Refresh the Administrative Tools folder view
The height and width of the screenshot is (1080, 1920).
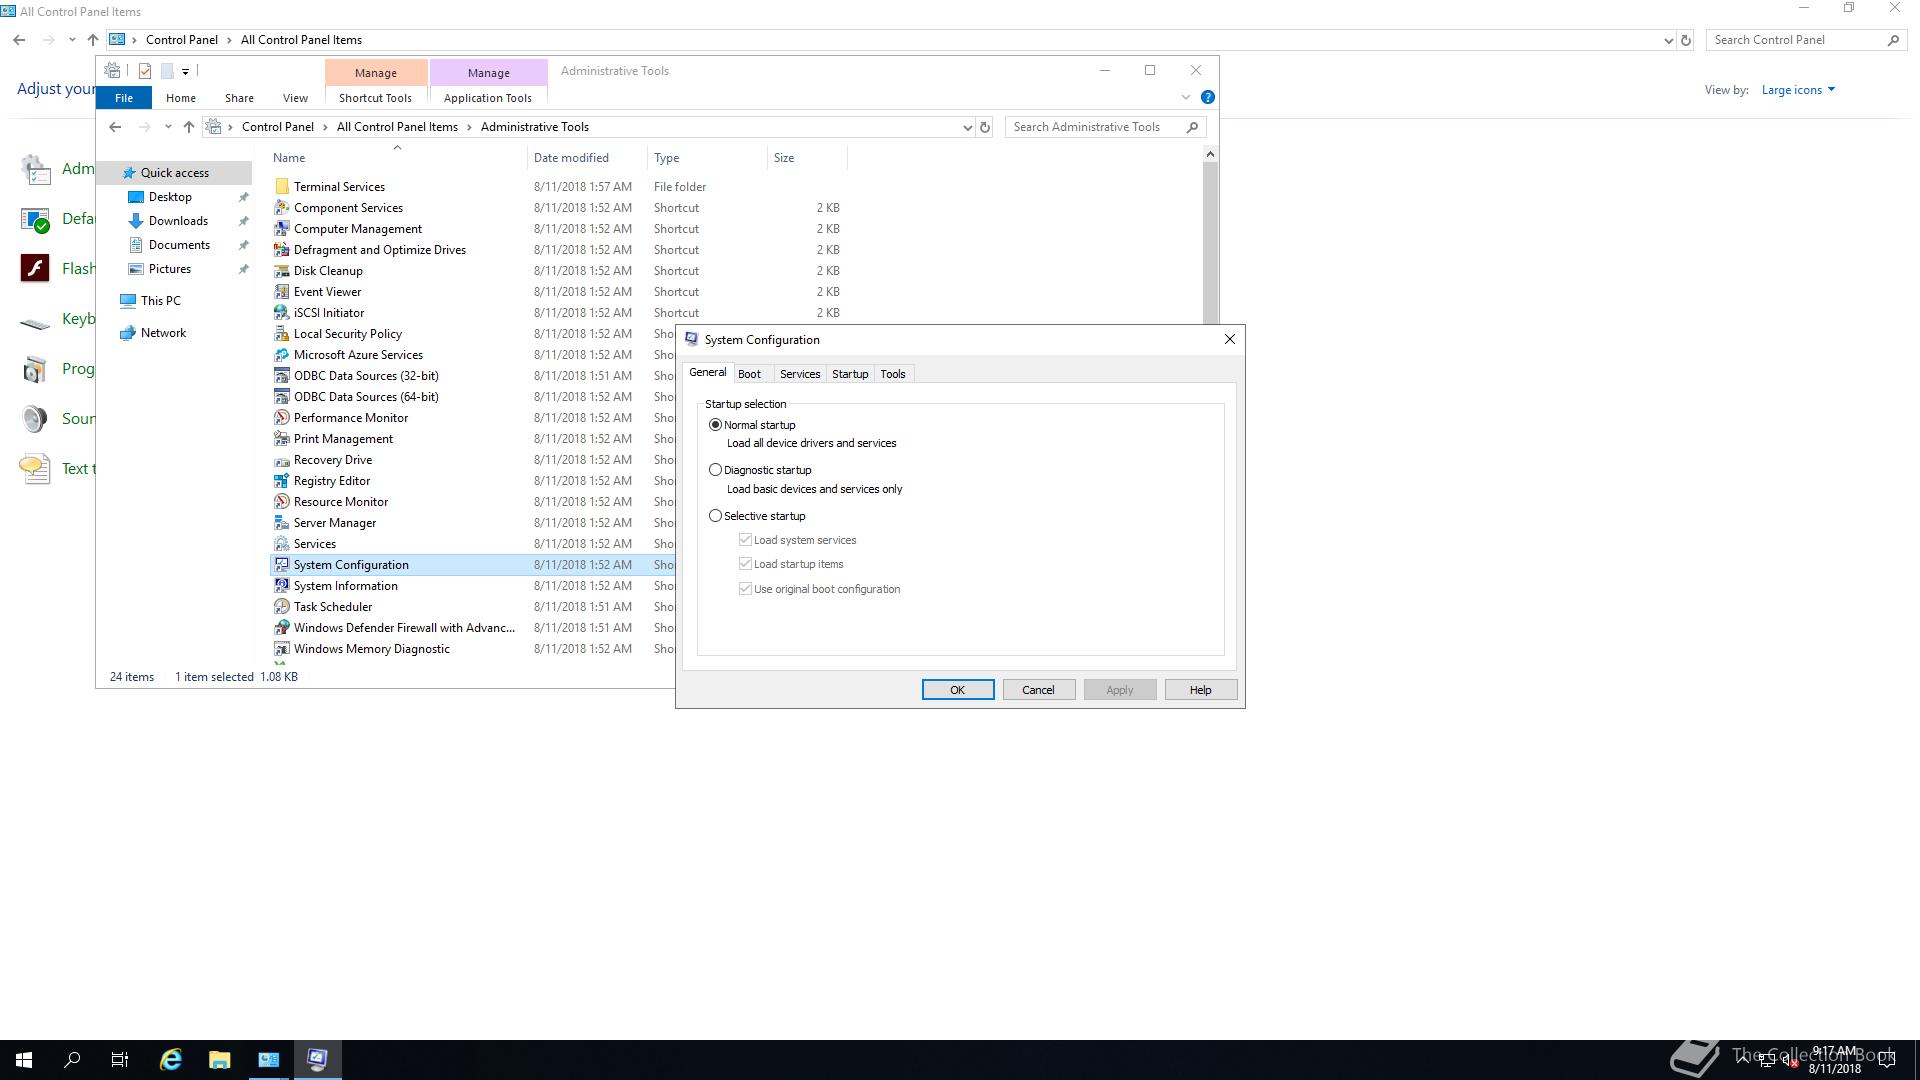click(985, 127)
